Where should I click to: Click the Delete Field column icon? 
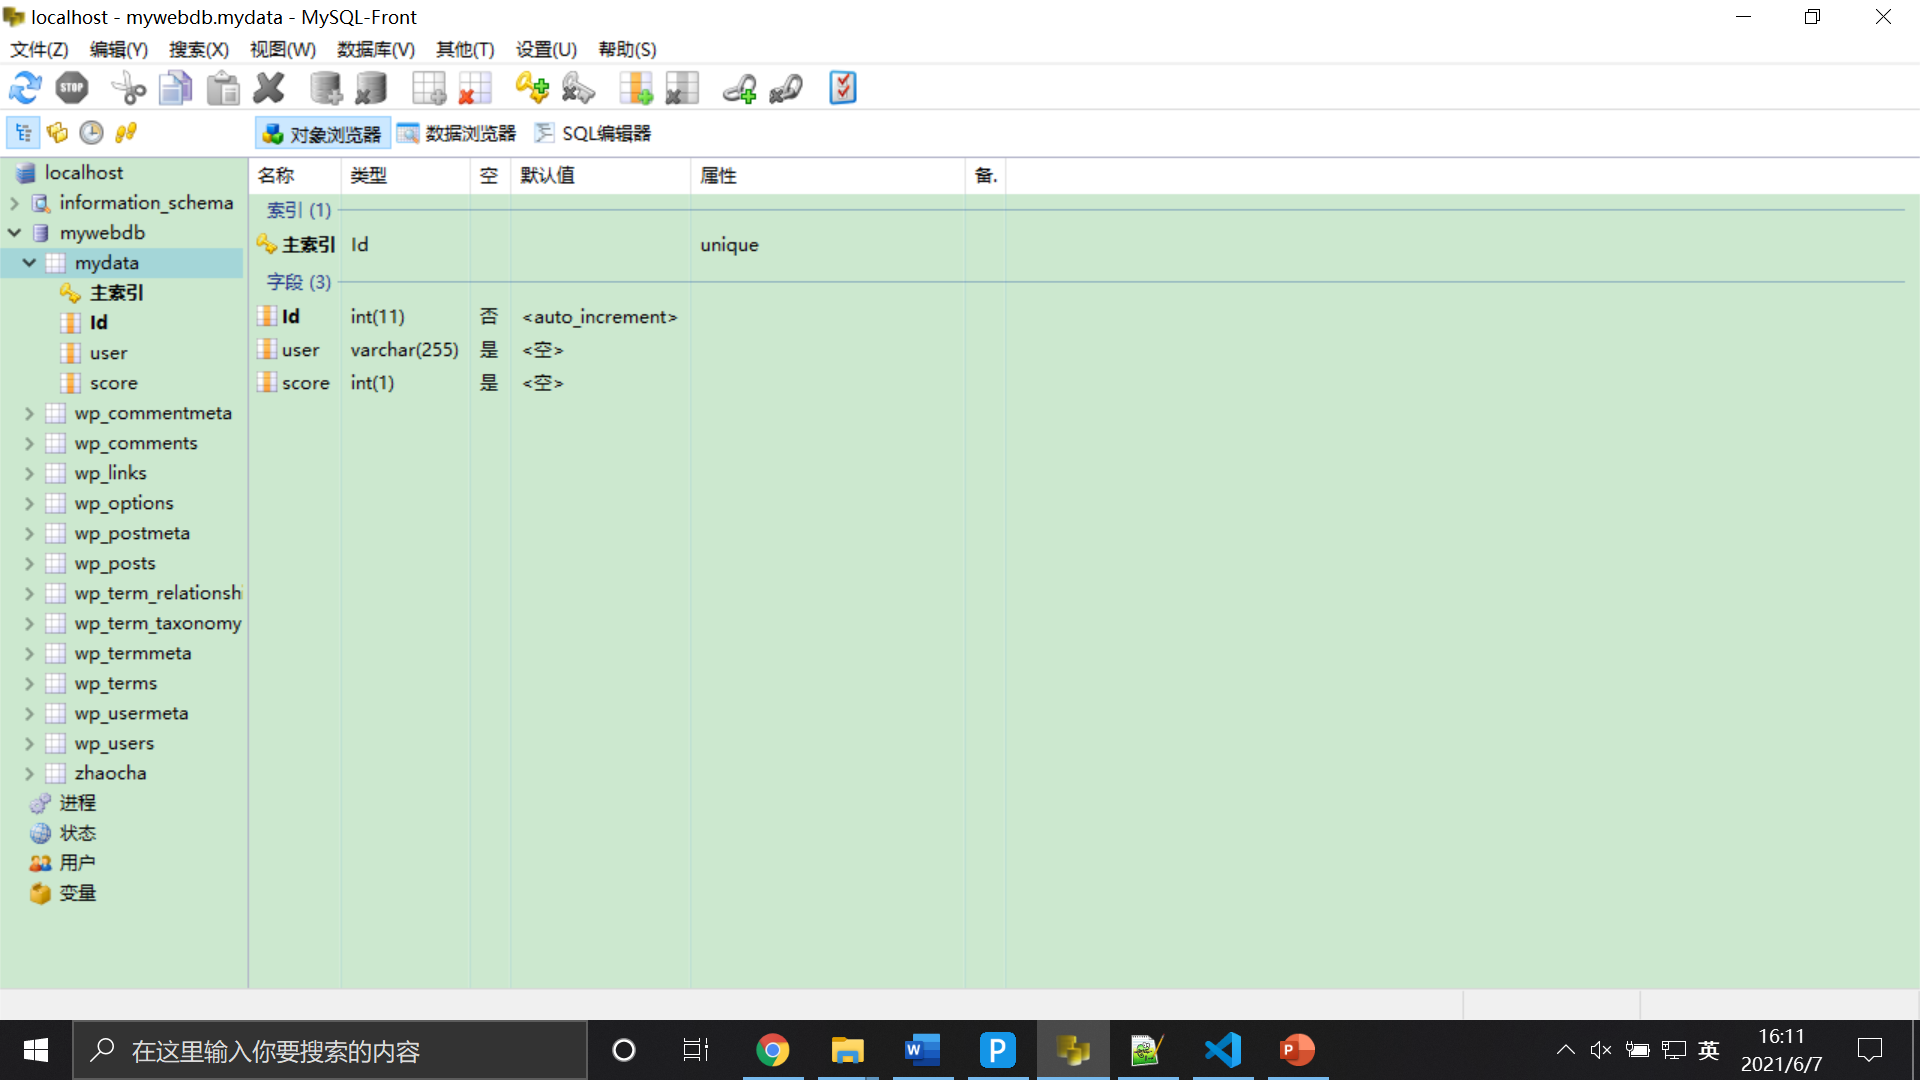682,88
